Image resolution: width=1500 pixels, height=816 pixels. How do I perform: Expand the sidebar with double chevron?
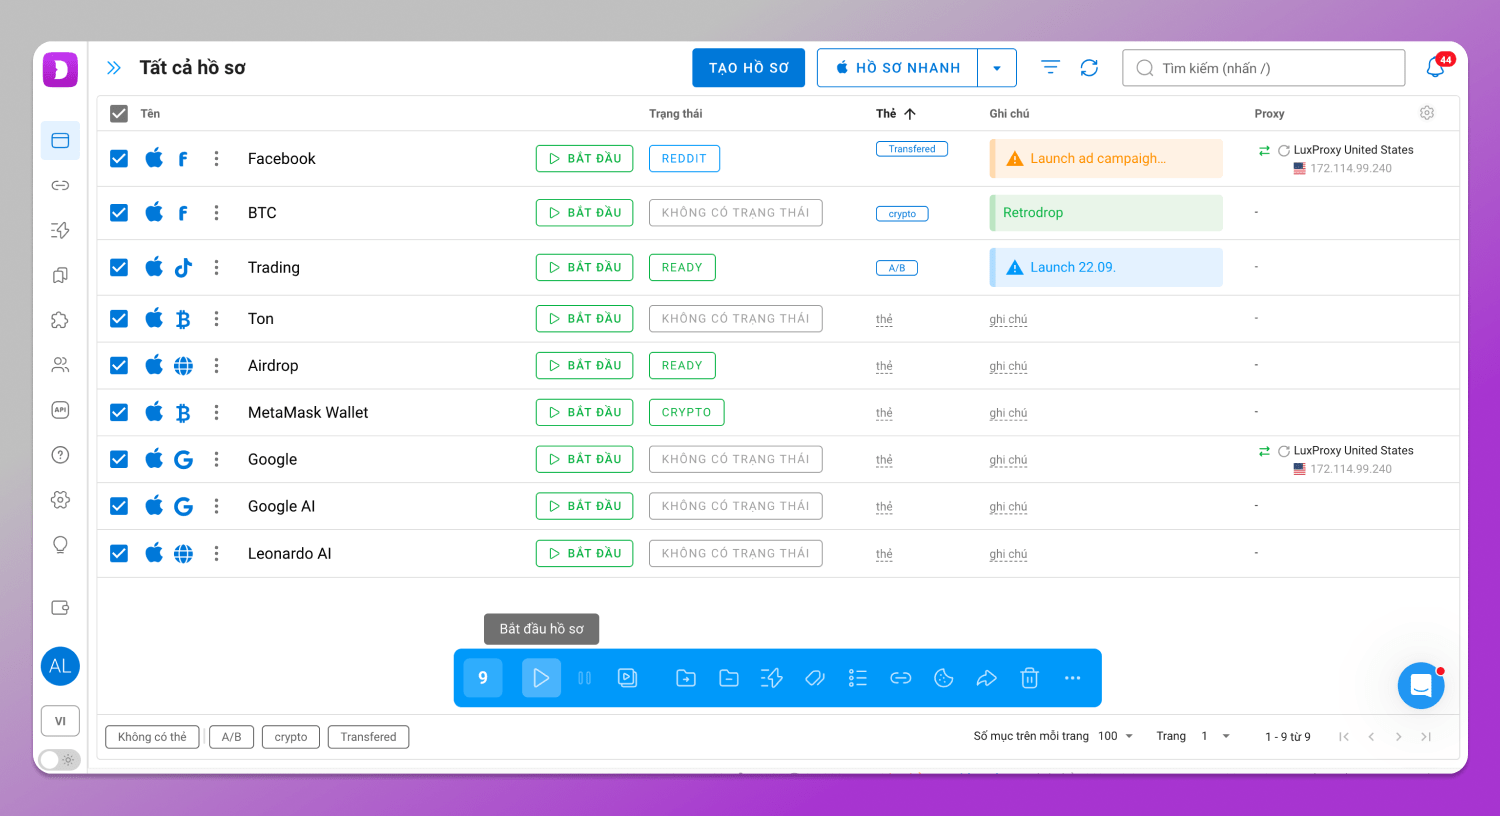(114, 68)
